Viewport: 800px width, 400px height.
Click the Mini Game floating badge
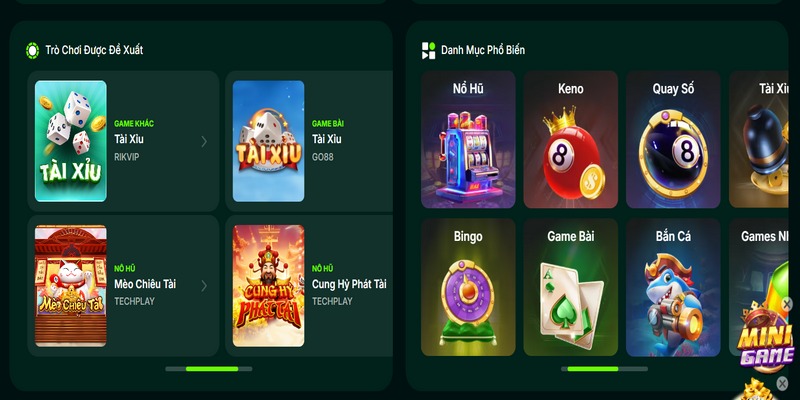click(767, 338)
